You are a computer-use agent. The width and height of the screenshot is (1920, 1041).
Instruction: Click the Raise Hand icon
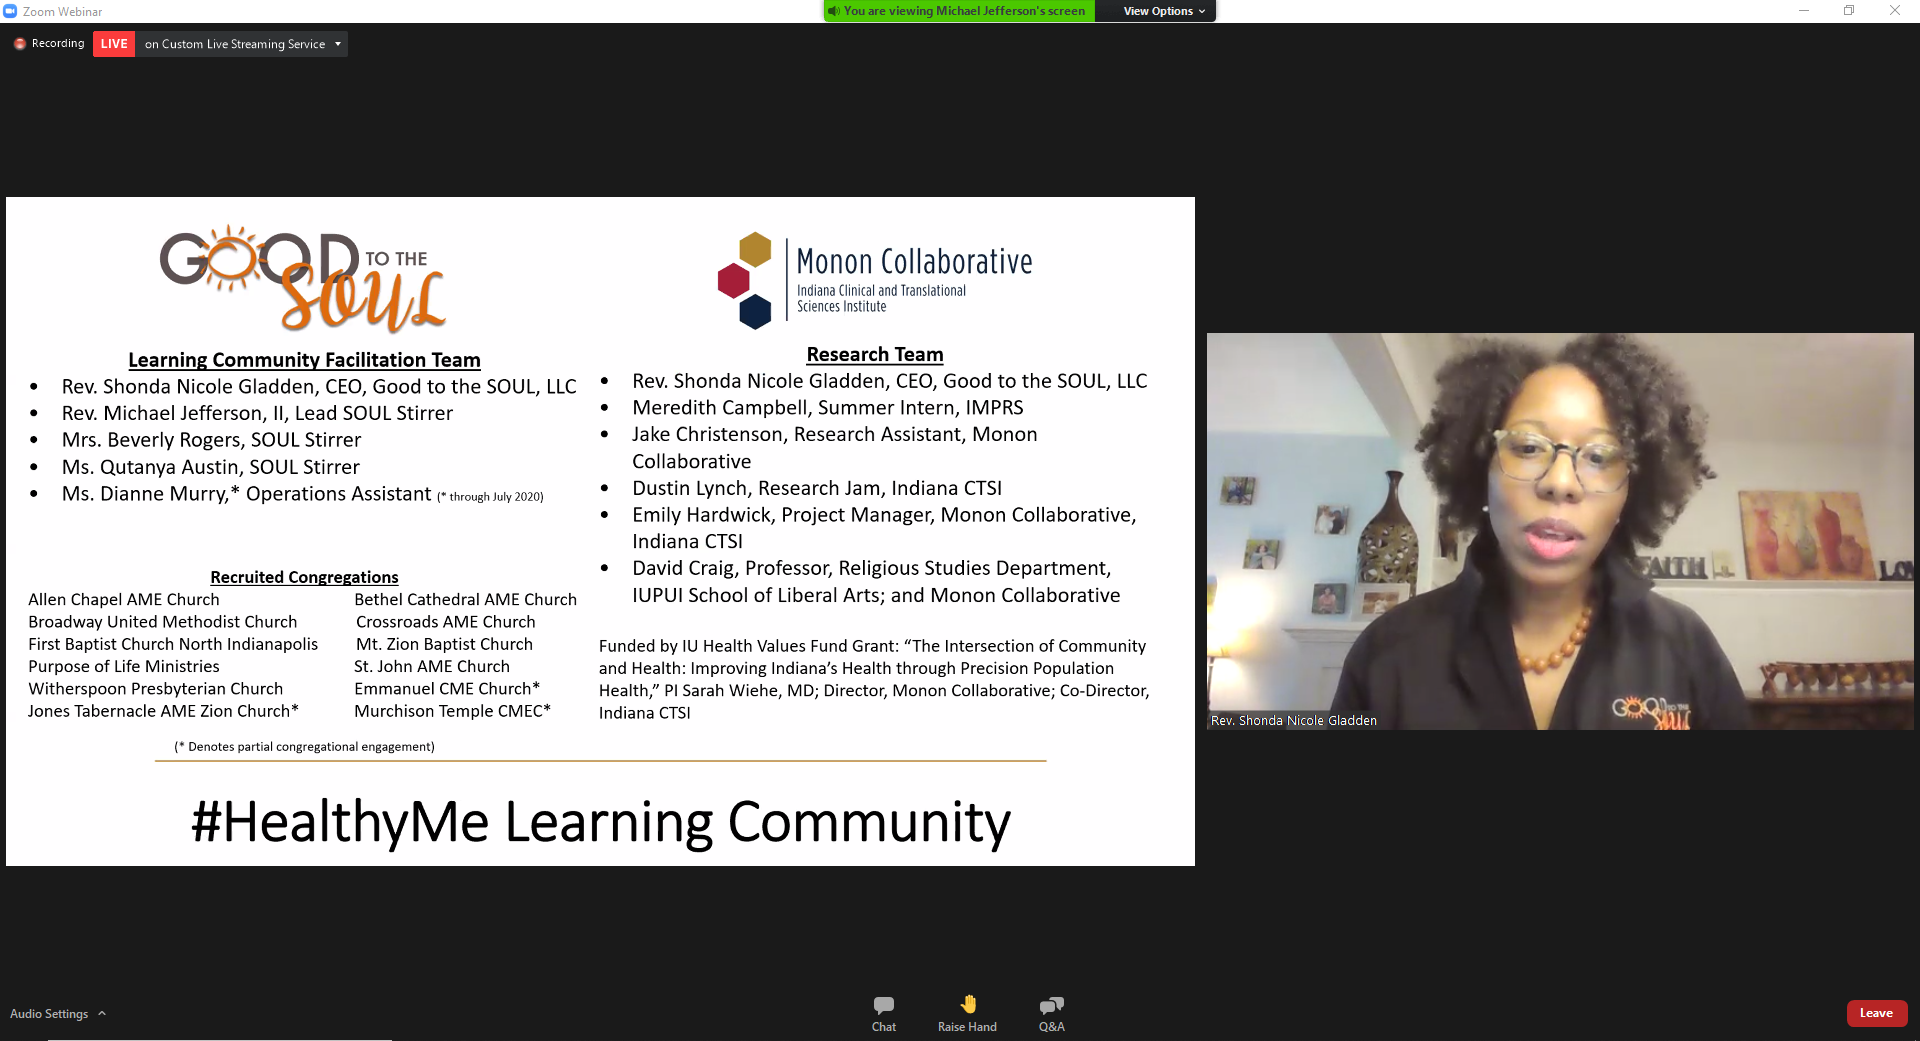968,1004
